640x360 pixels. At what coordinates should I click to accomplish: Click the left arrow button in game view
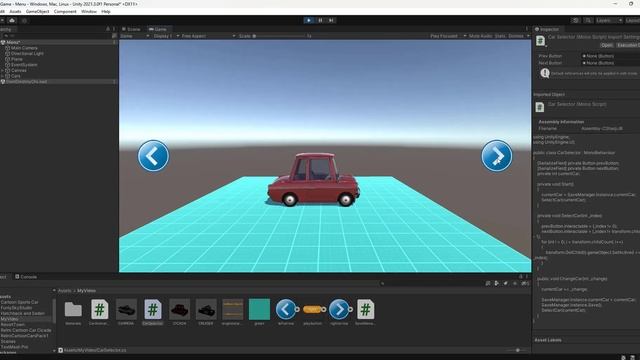pos(153,156)
